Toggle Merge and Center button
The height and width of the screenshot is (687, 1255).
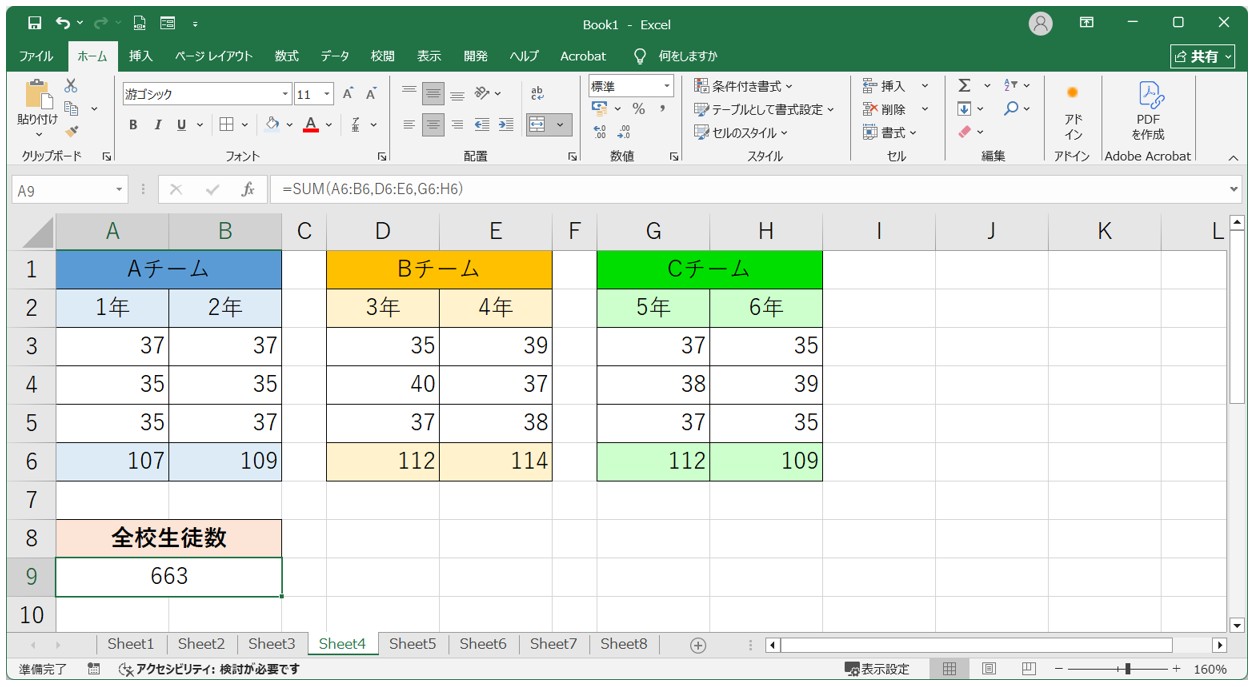click(537, 125)
